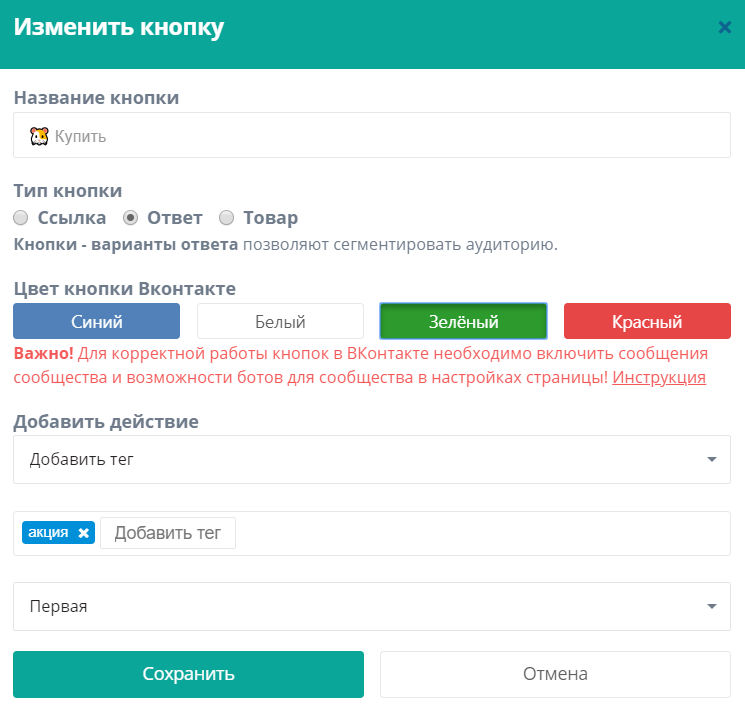Pick the Синий button color
The width and height of the screenshot is (745, 710).
(96, 322)
